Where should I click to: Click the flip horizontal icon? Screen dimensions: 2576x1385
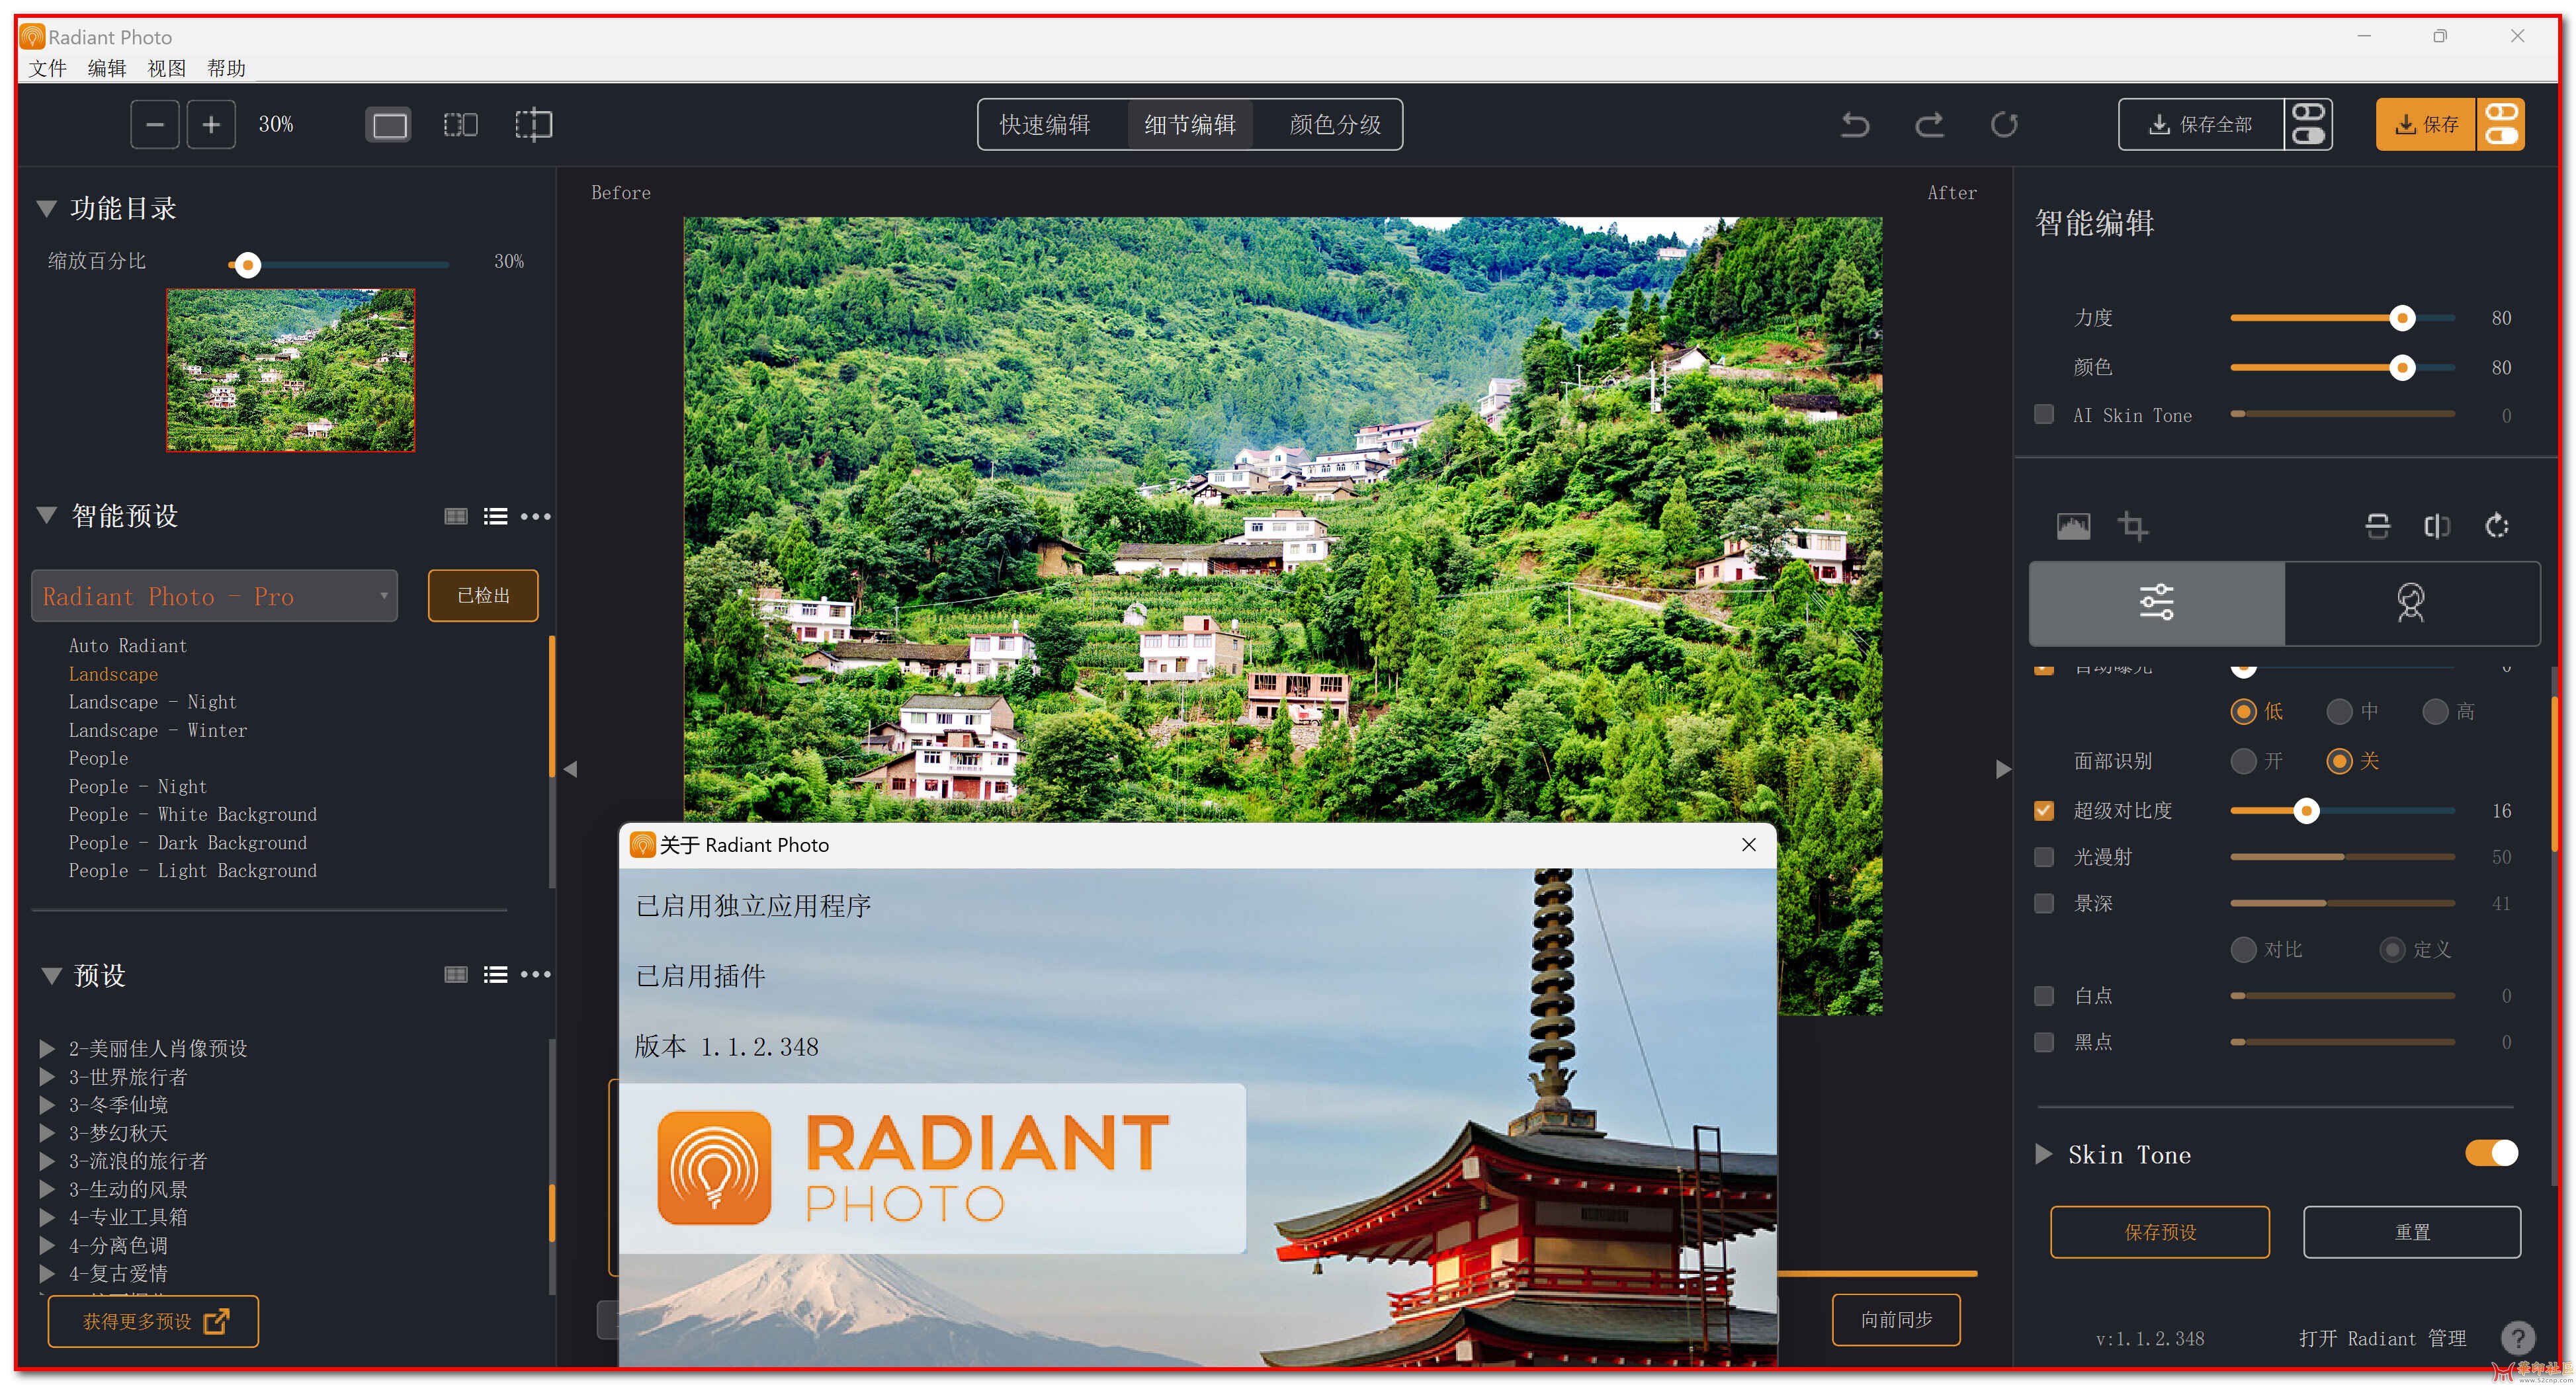click(x=2437, y=526)
